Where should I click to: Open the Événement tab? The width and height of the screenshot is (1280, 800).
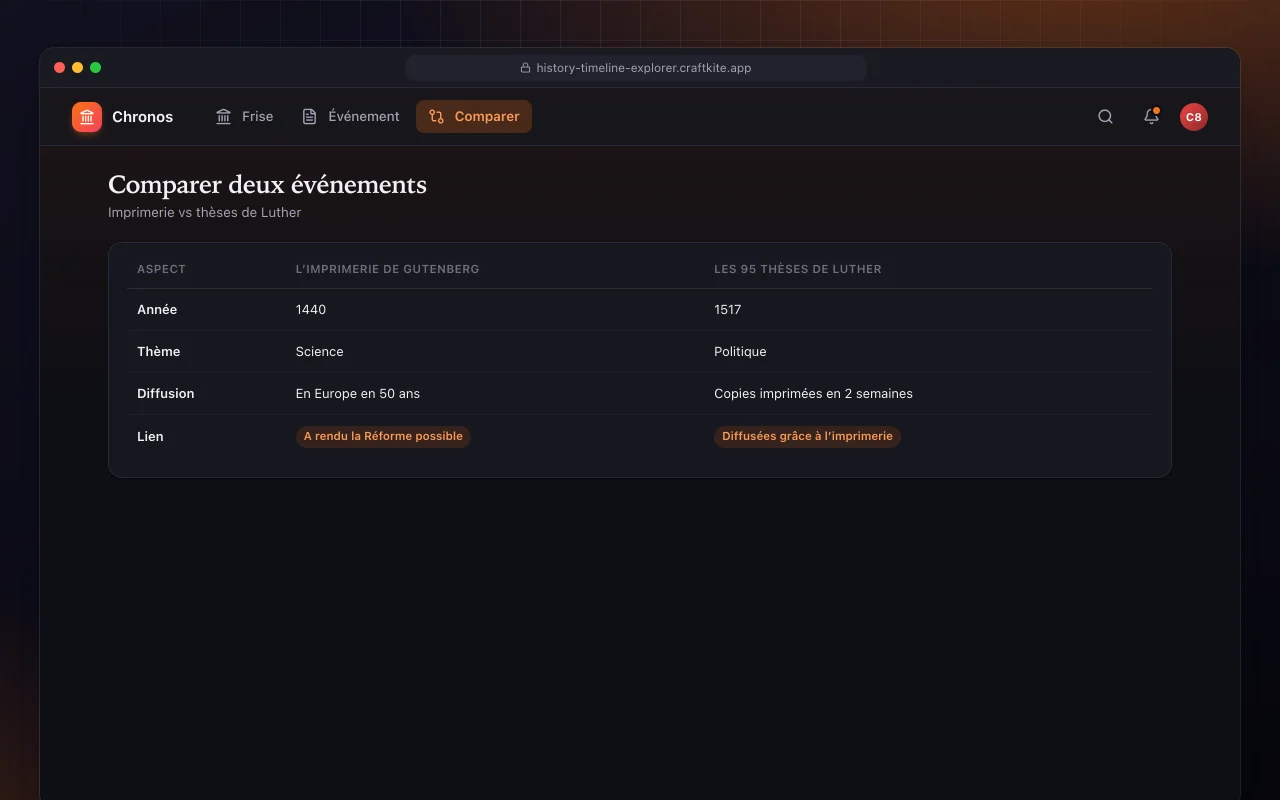[x=350, y=117]
